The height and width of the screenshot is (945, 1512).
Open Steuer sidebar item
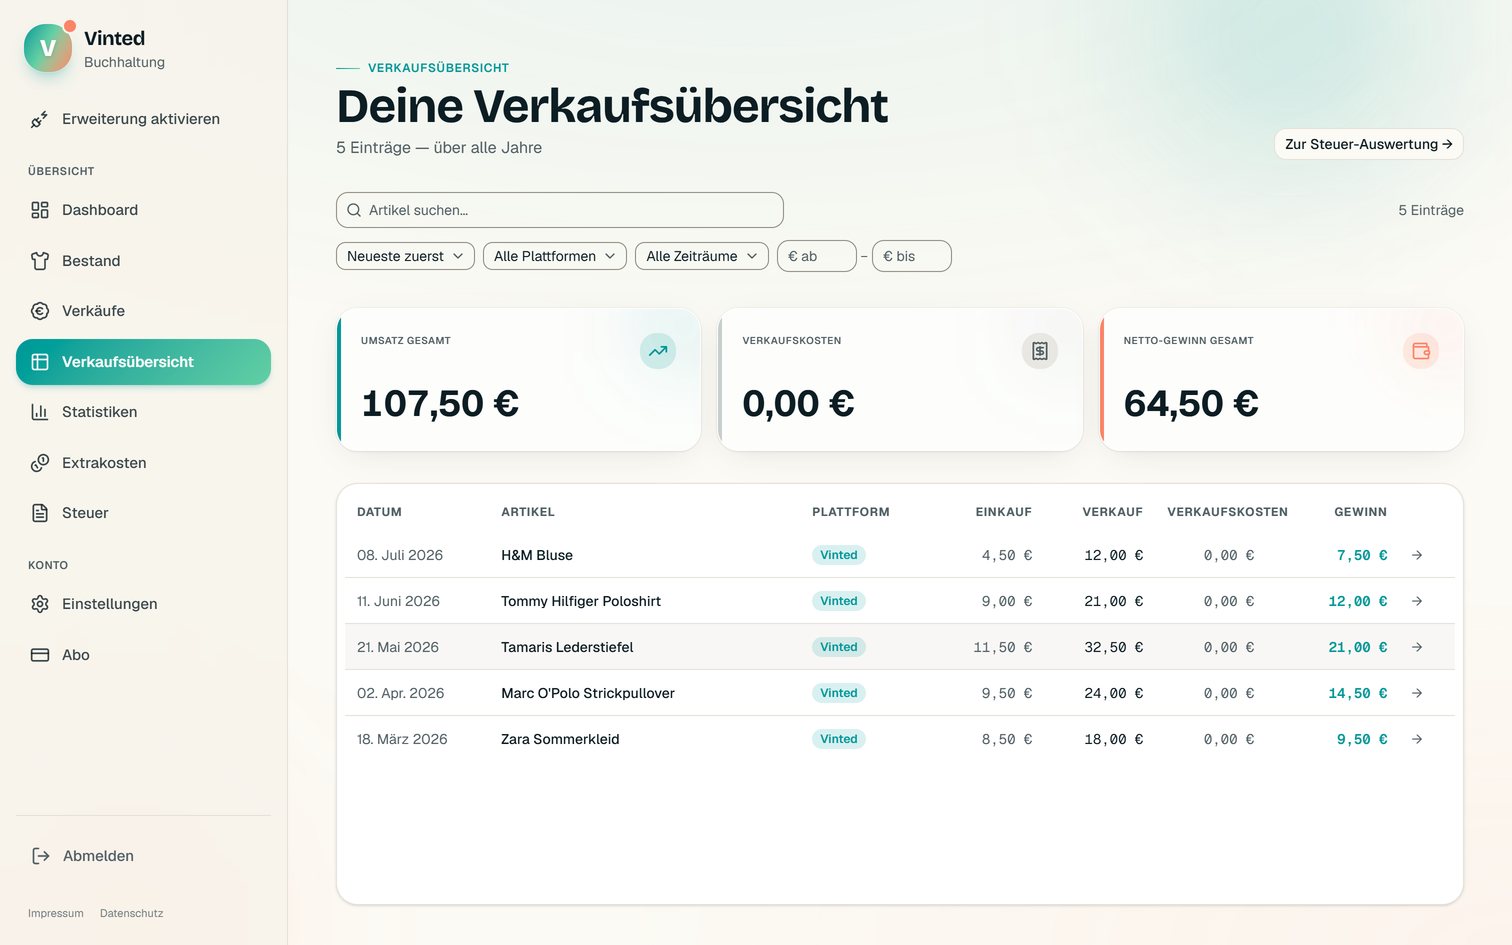click(143, 513)
